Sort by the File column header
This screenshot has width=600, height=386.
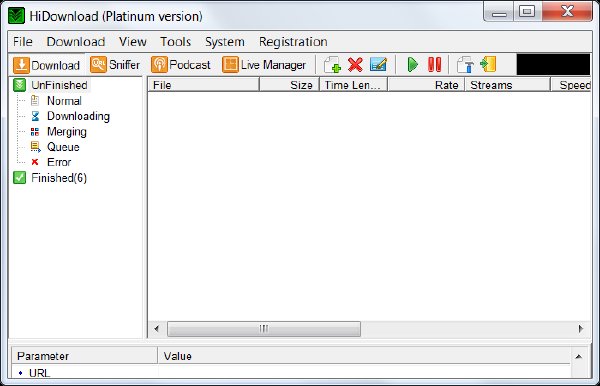point(203,85)
